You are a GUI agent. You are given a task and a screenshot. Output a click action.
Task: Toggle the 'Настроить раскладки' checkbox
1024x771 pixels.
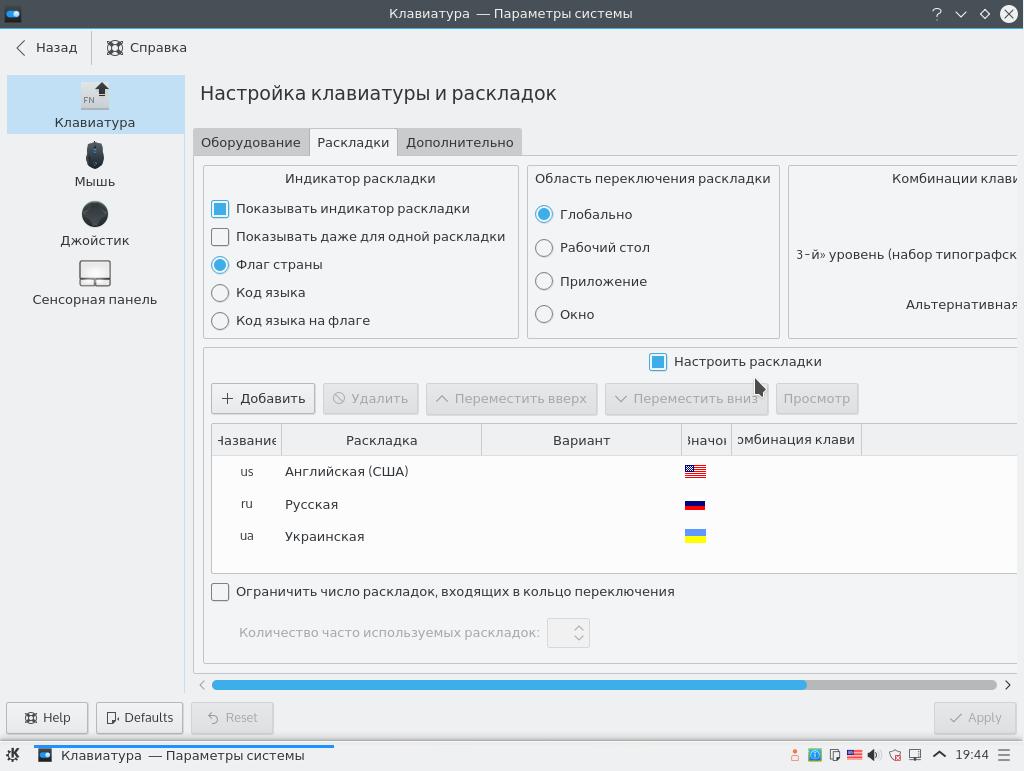(658, 362)
